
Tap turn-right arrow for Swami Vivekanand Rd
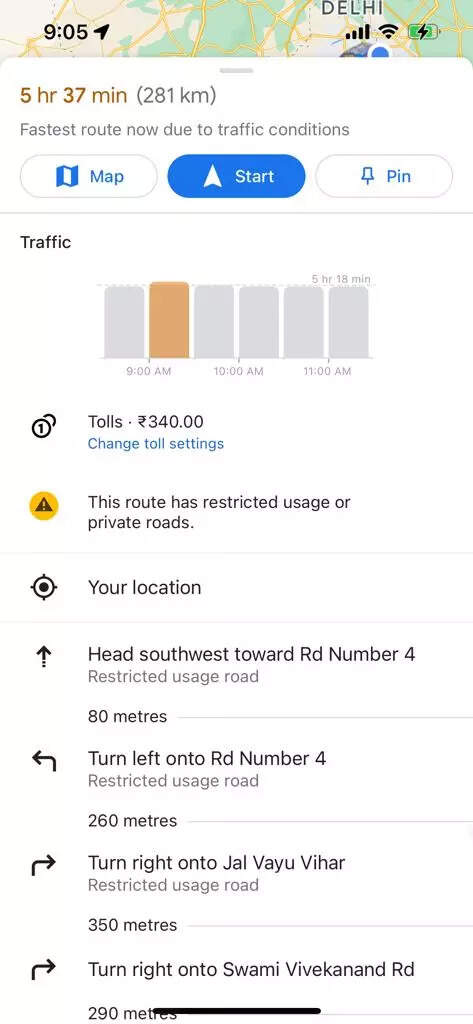click(44, 970)
